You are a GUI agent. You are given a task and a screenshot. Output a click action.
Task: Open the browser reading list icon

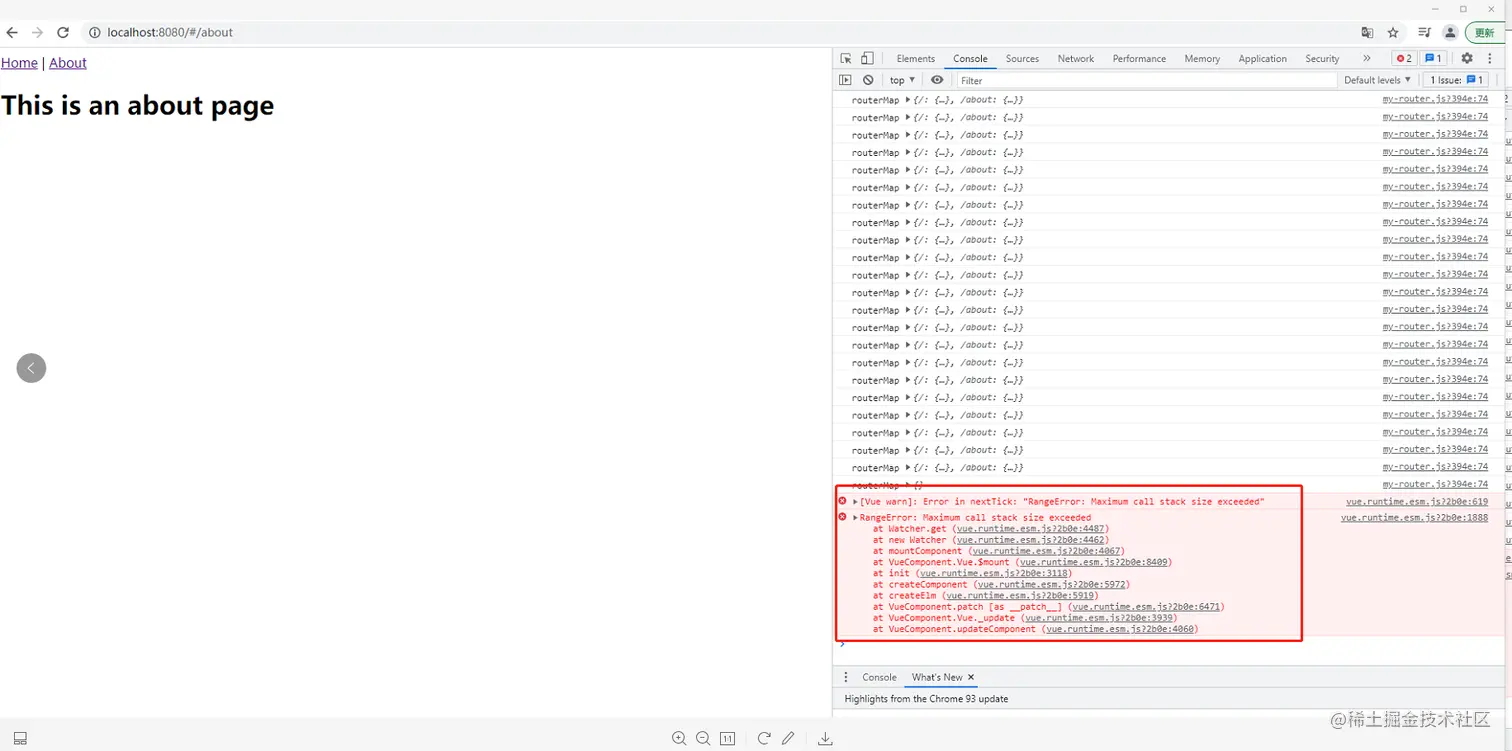tap(1424, 32)
